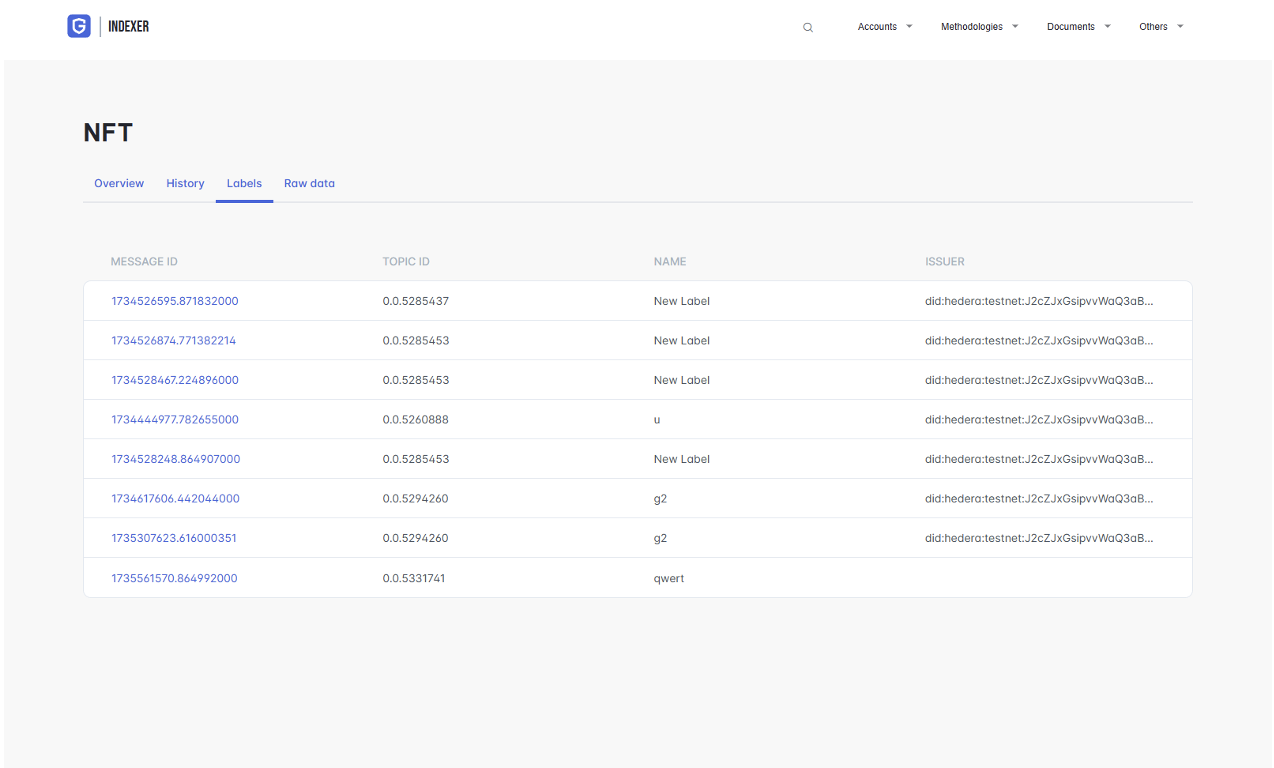Open the Documents dropdown menu
Screen dimensions: 1274x768
click(1078, 27)
